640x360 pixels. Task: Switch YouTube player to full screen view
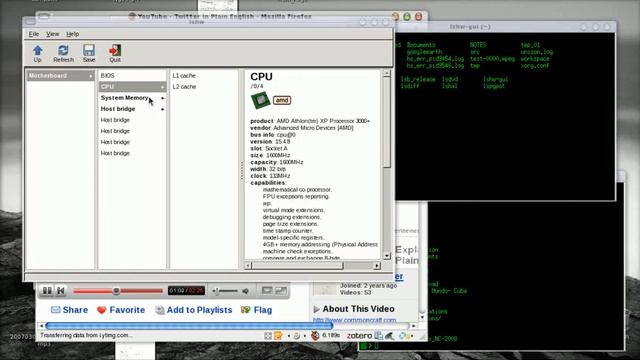tap(281, 290)
